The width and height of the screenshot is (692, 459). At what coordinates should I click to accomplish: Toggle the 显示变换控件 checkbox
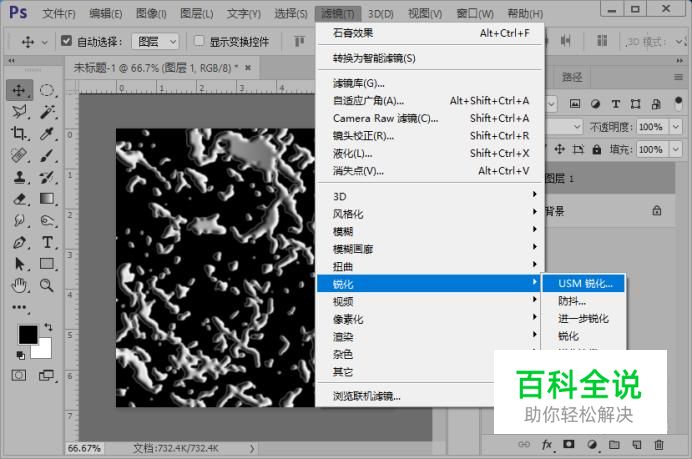point(199,41)
